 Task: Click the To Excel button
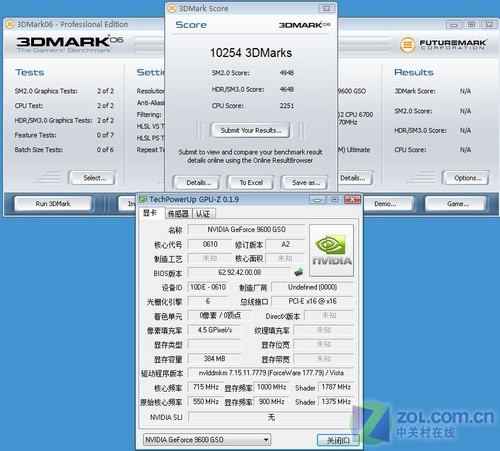tap(251, 183)
